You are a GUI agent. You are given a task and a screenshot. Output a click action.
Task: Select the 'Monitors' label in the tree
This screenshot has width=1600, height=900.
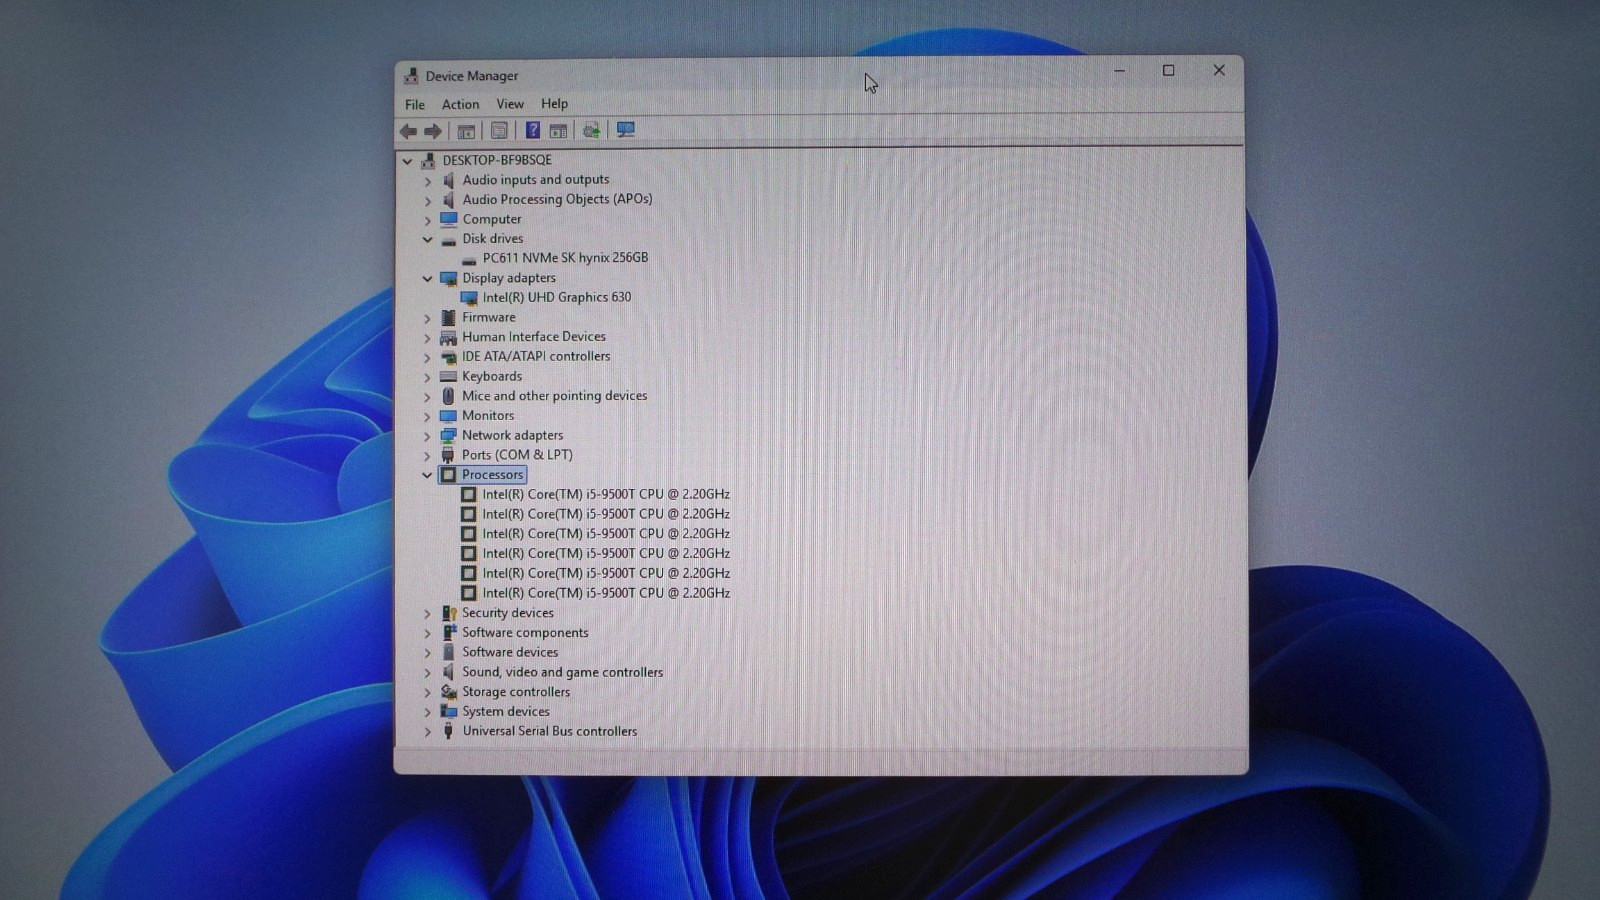[488, 416]
